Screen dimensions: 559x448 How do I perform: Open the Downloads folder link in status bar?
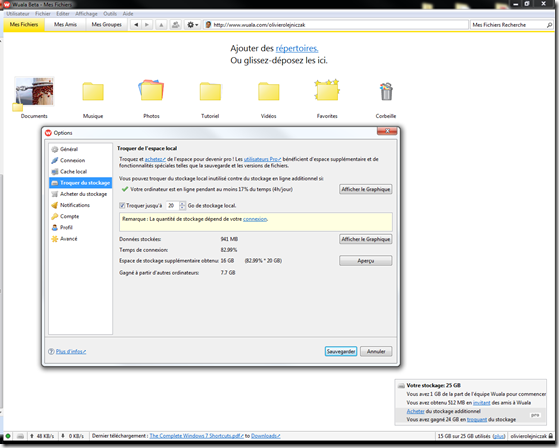(x=266, y=436)
